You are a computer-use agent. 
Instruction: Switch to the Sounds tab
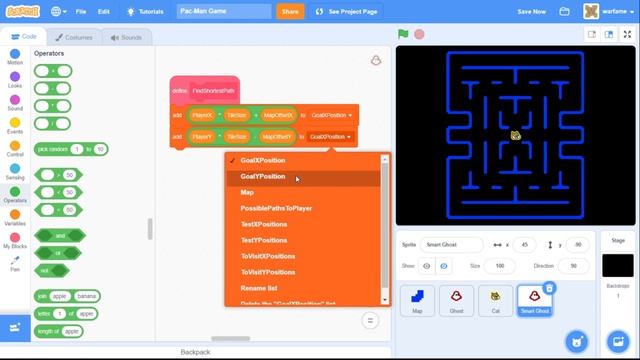(x=126, y=38)
